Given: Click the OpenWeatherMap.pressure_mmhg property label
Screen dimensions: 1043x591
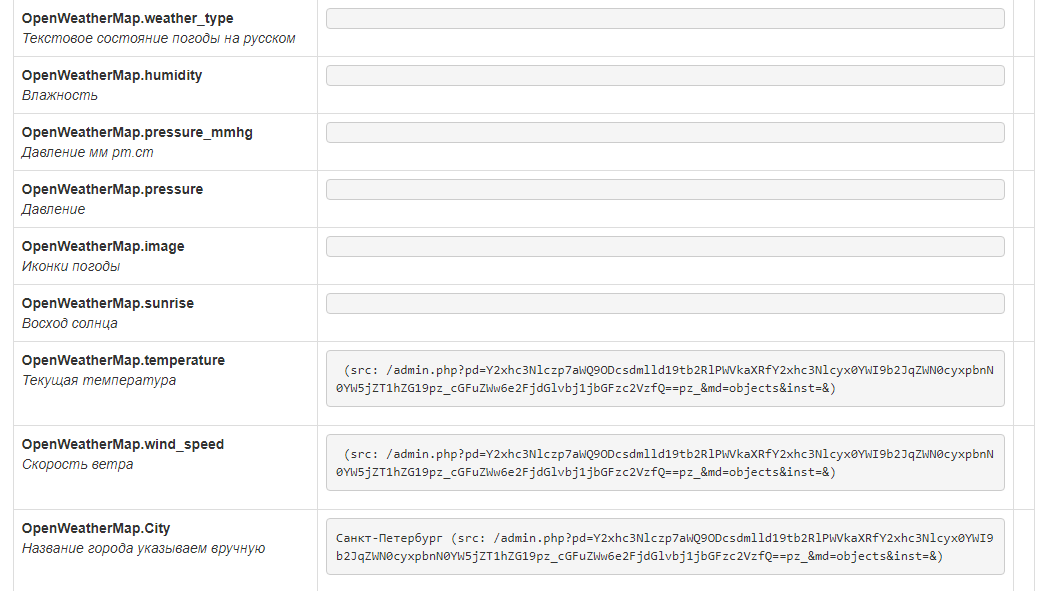Looking at the screenshot, I should [137, 133].
